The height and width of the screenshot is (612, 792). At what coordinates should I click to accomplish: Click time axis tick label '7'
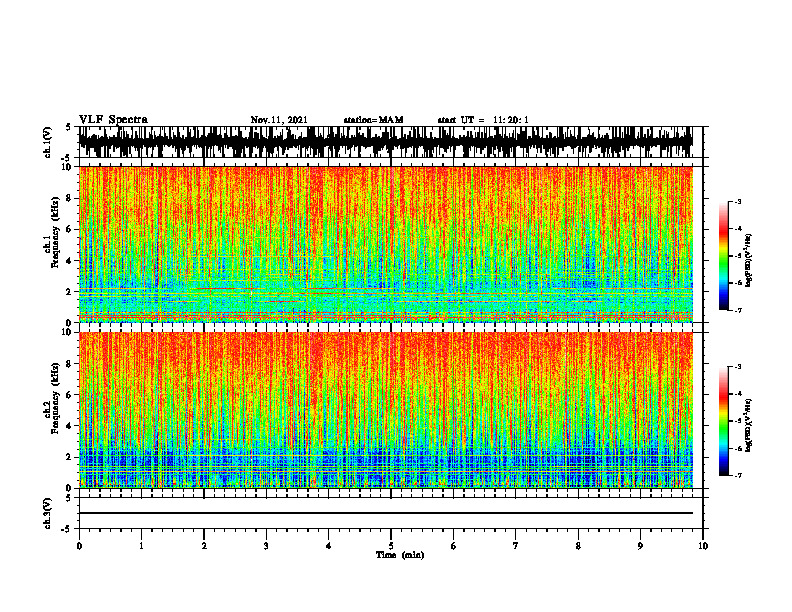[516, 546]
